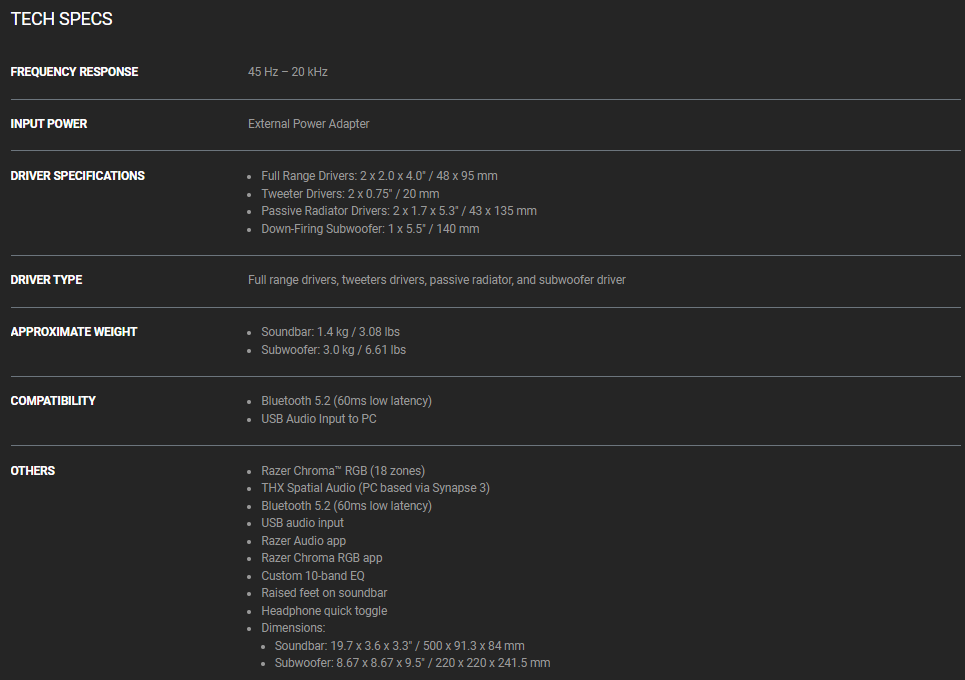Select the THX Spatial Audio item

point(375,488)
